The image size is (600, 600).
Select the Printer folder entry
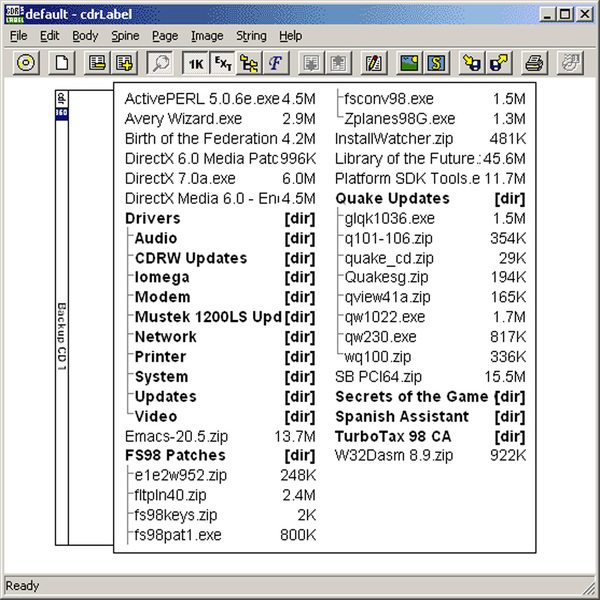click(x=225, y=357)
